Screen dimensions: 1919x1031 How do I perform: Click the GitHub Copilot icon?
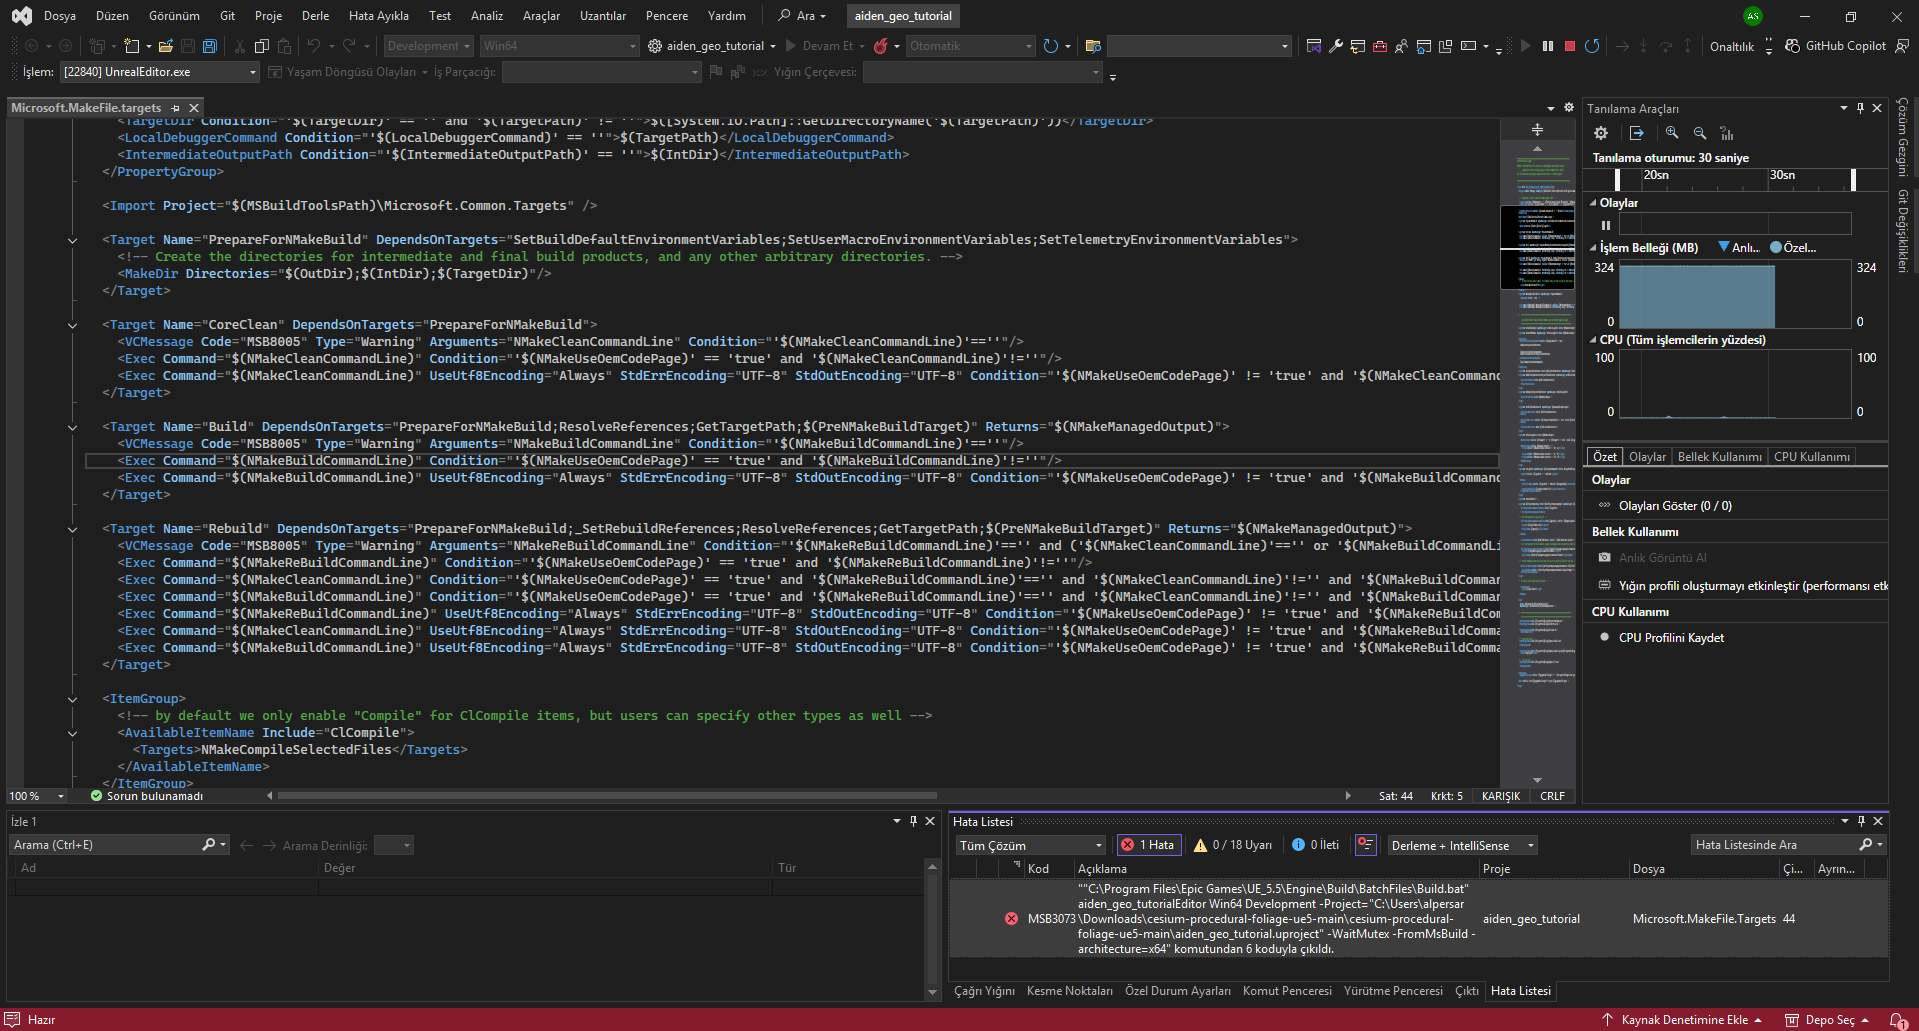click(x=1793, y=46)
